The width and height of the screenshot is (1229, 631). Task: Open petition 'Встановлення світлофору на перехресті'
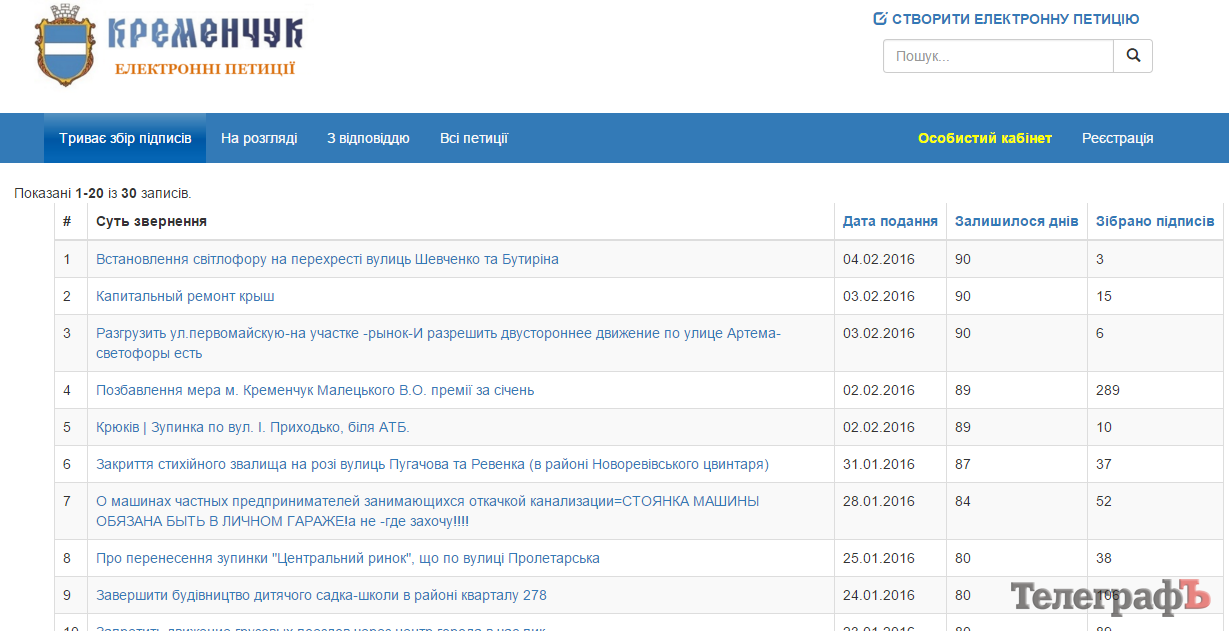pos(327,259)
